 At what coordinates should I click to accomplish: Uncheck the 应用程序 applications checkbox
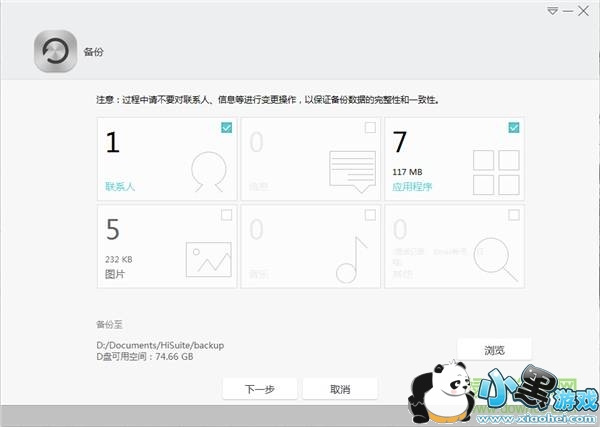coord(514,127)
